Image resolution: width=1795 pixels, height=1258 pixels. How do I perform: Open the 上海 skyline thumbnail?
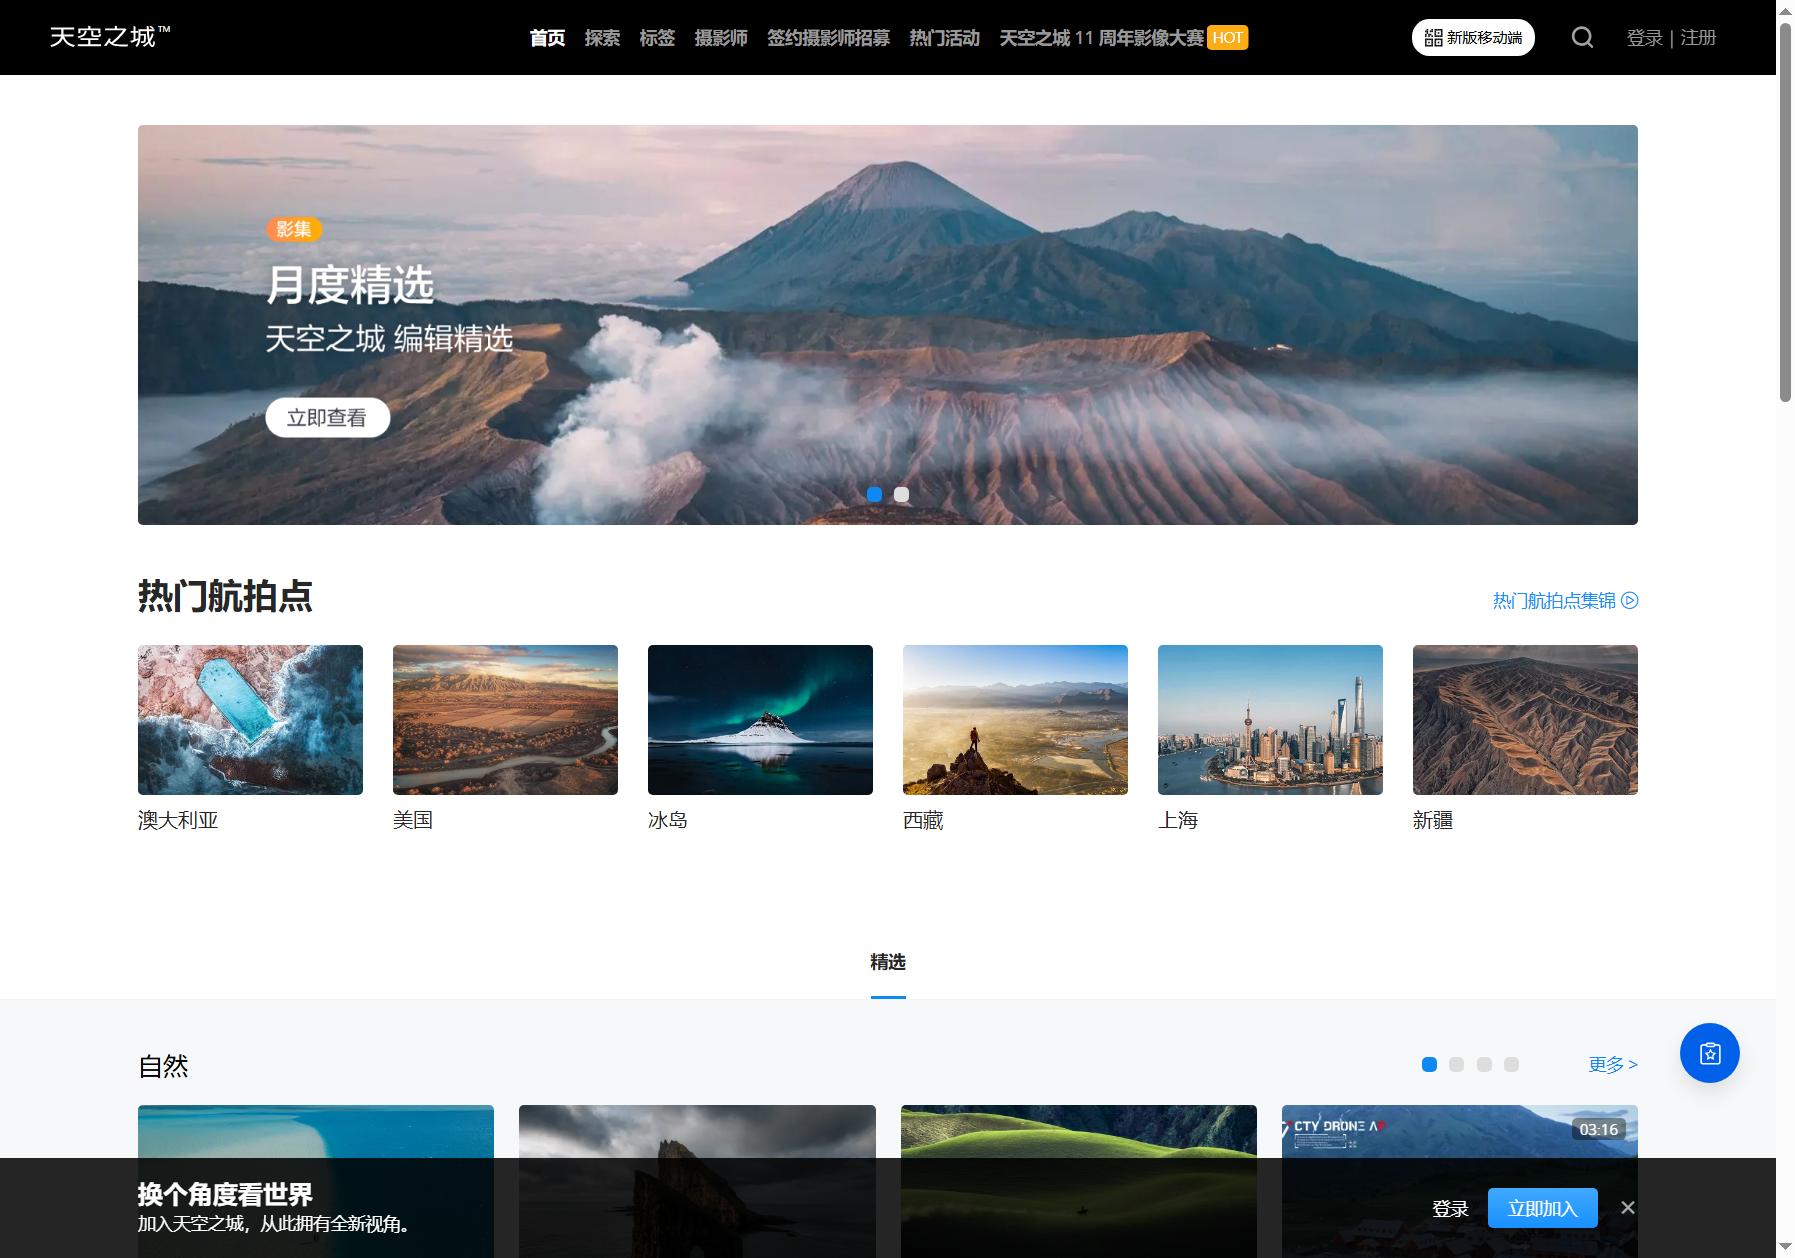pos(1270,720)
